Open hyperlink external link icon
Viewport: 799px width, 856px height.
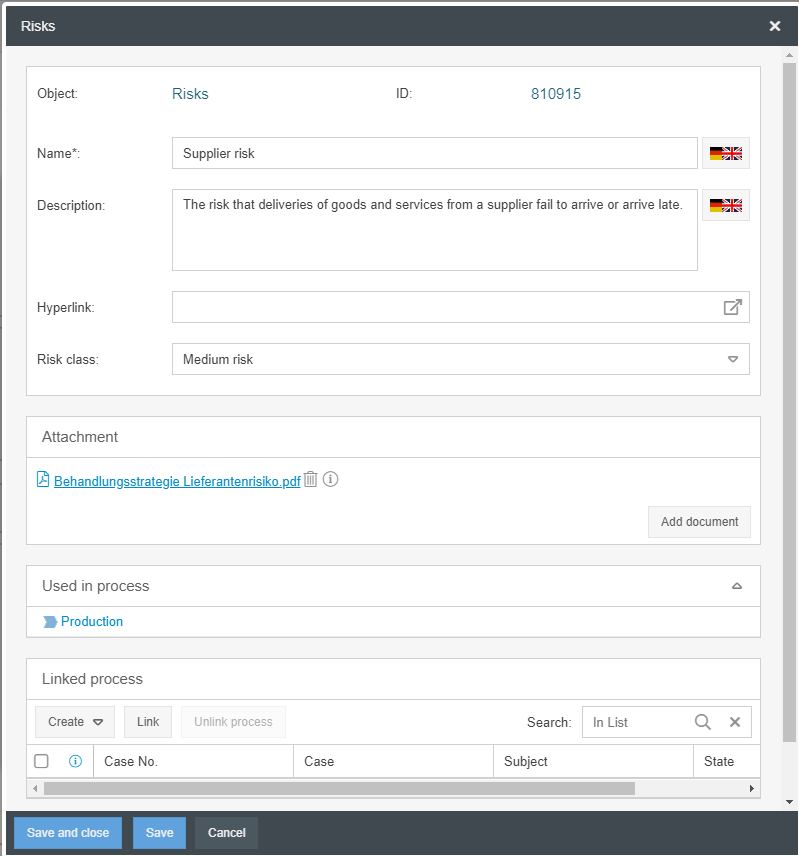point(733,308)
